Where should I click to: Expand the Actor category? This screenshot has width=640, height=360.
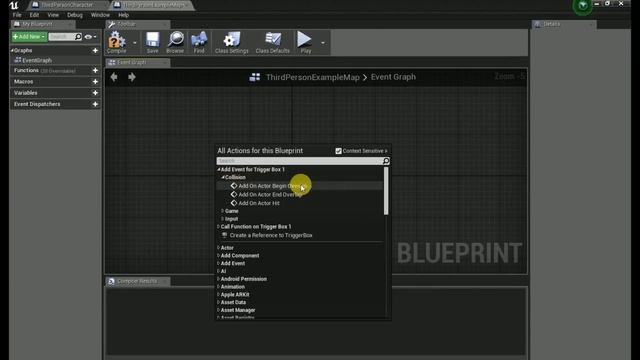(x=218, y=247)
